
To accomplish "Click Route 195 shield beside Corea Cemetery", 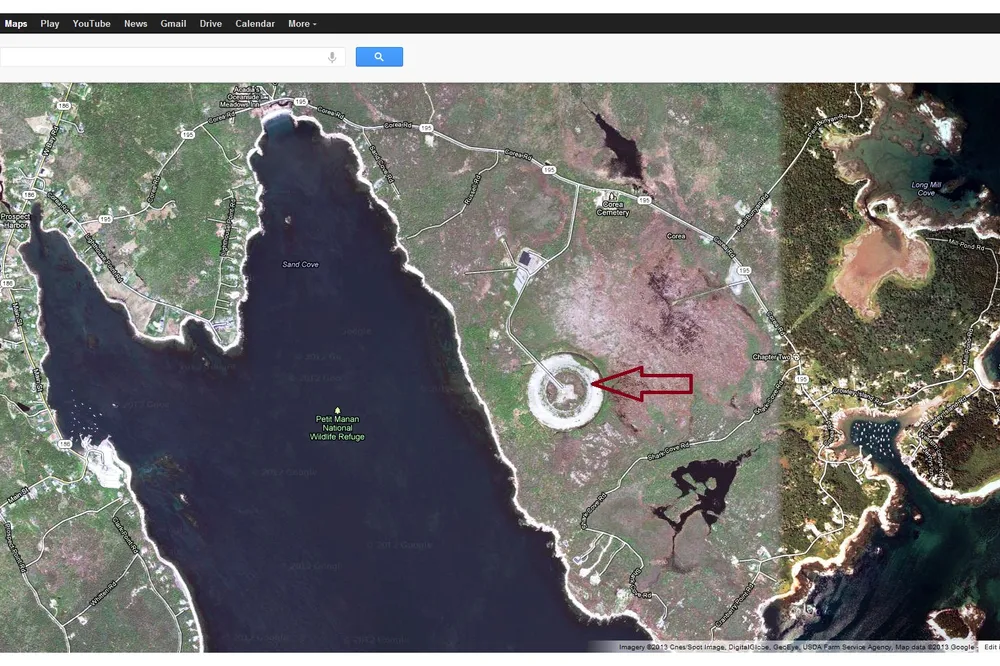I will (x=645, y=200).
